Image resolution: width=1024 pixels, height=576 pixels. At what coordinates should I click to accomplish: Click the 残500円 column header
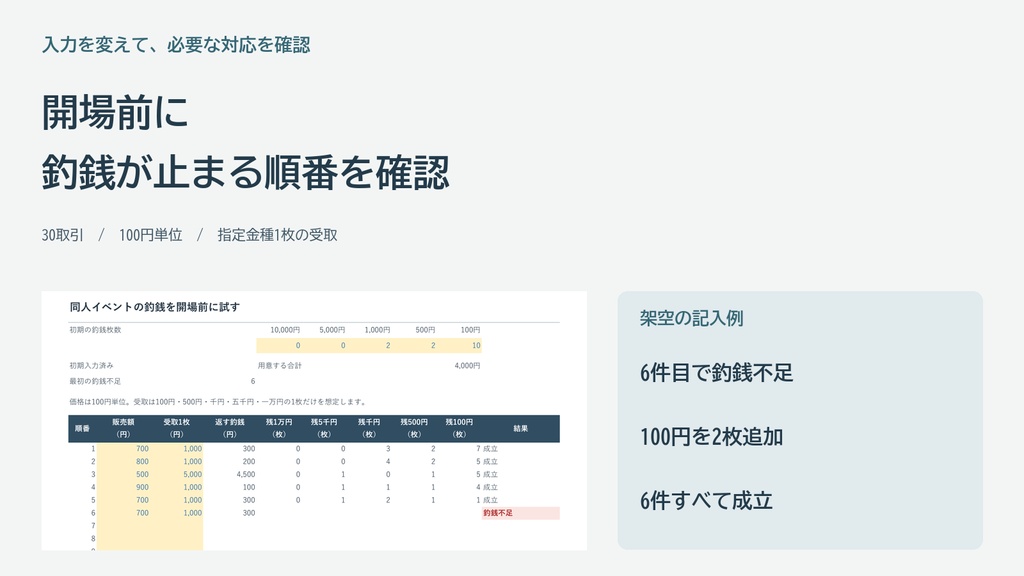pyautogui.click(x=414, y=428)
